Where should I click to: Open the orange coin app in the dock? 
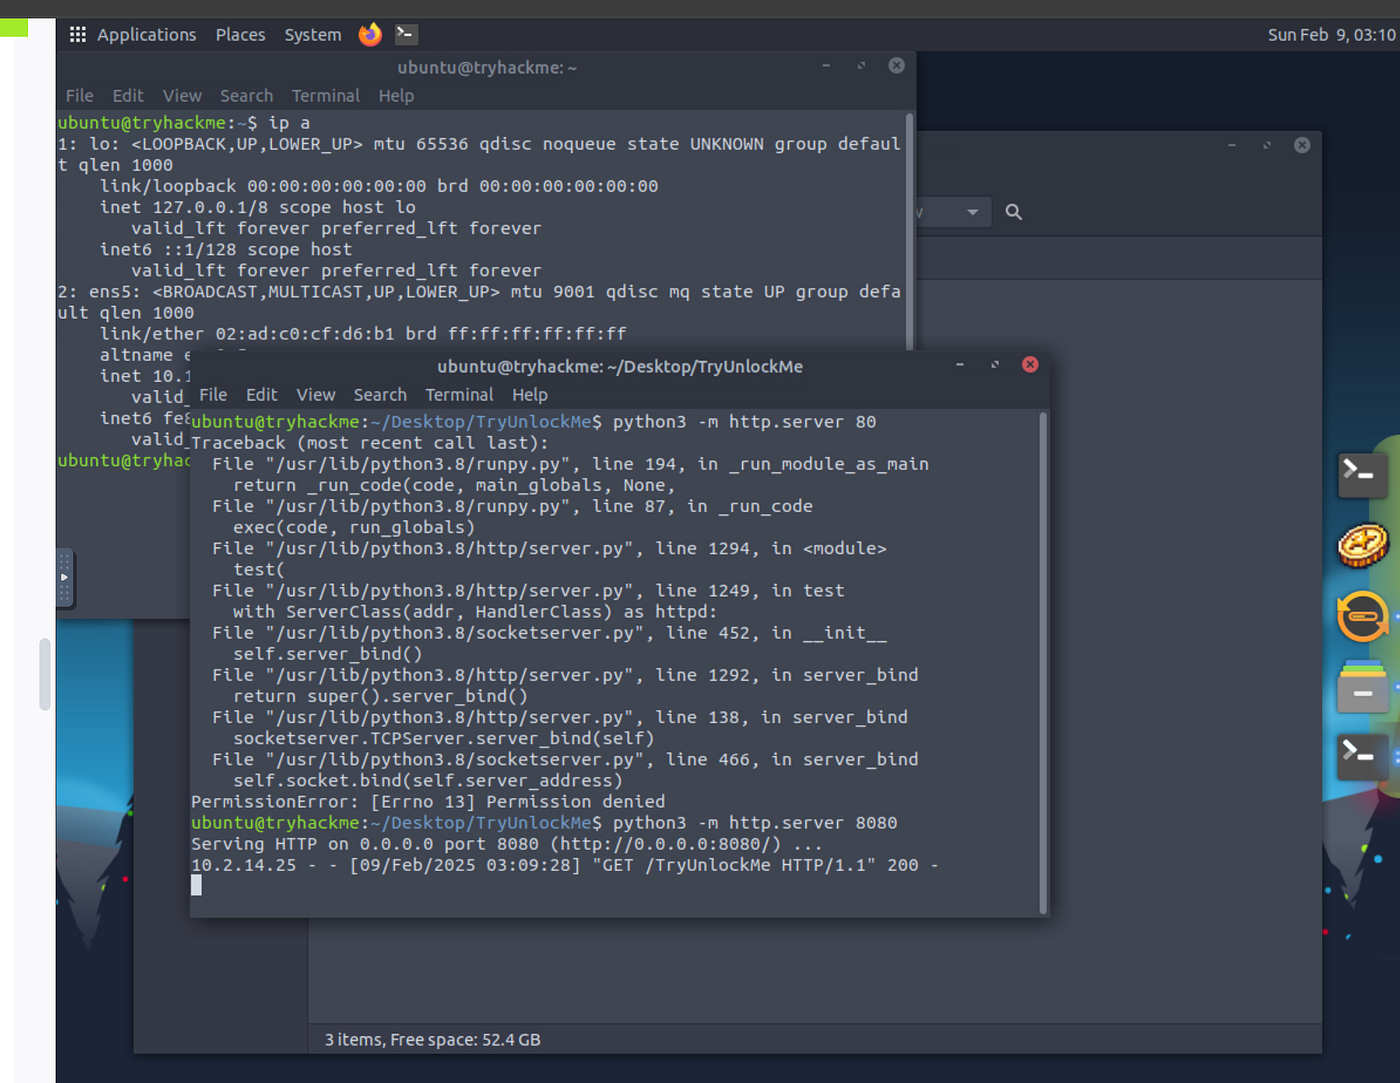pos(1363,546)
